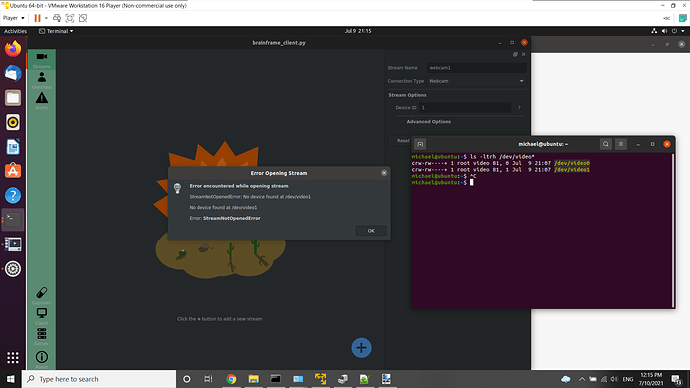Click into the Stream Name field
The height and width of the screenshot is (388, 690).
coord(477,68)
